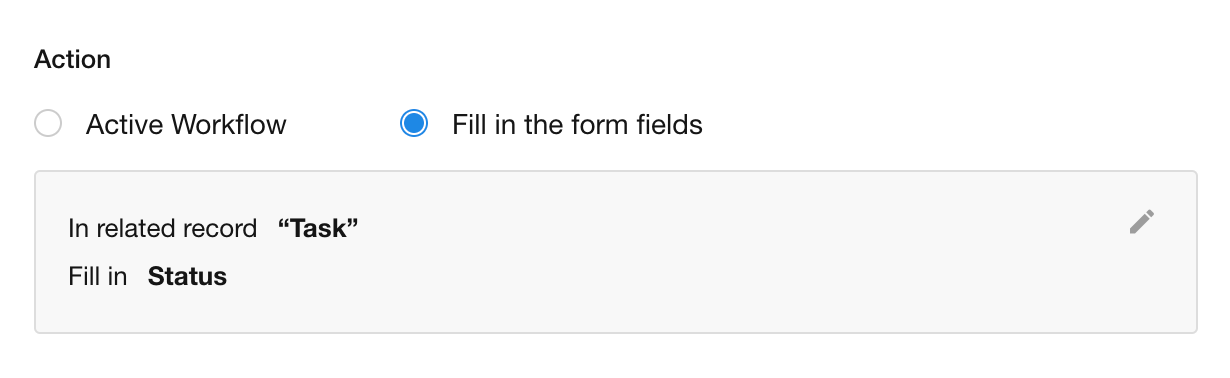Click the "In related record" text
Screen dimensions: 1230x378
click(163, 229)
